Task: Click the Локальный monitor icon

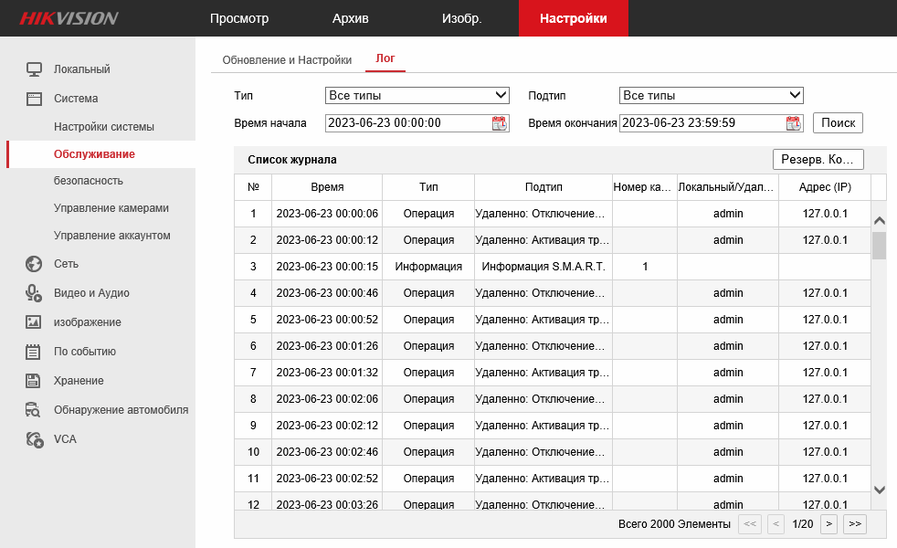Action: tap(34, 69)
